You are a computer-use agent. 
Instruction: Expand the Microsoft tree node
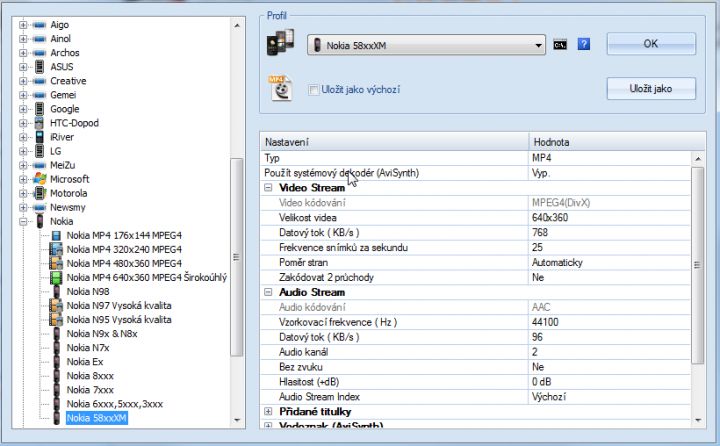coord(23,179)
